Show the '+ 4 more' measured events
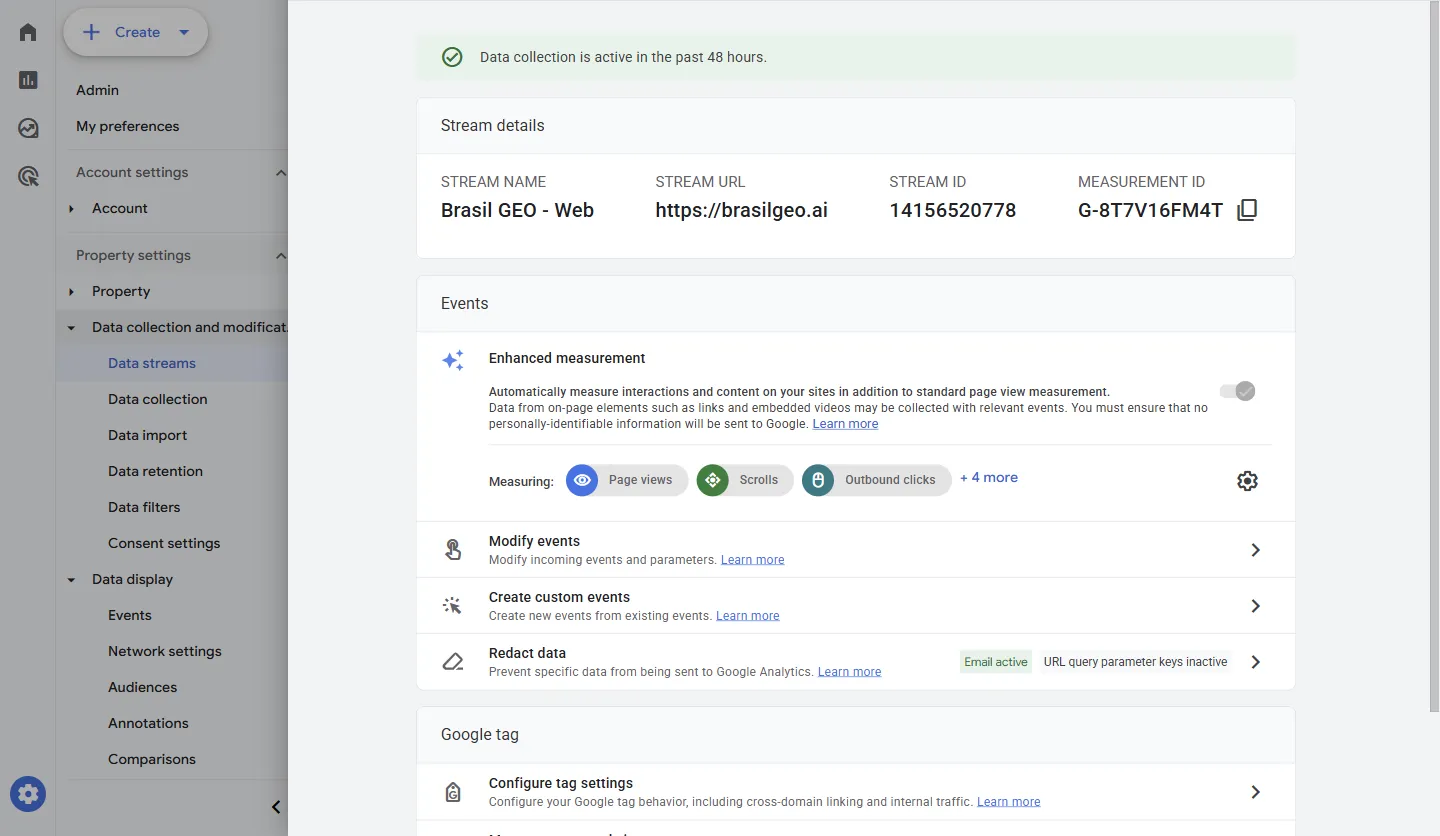This screenshot has width=1440, height=836. click(x=989, y=478)
